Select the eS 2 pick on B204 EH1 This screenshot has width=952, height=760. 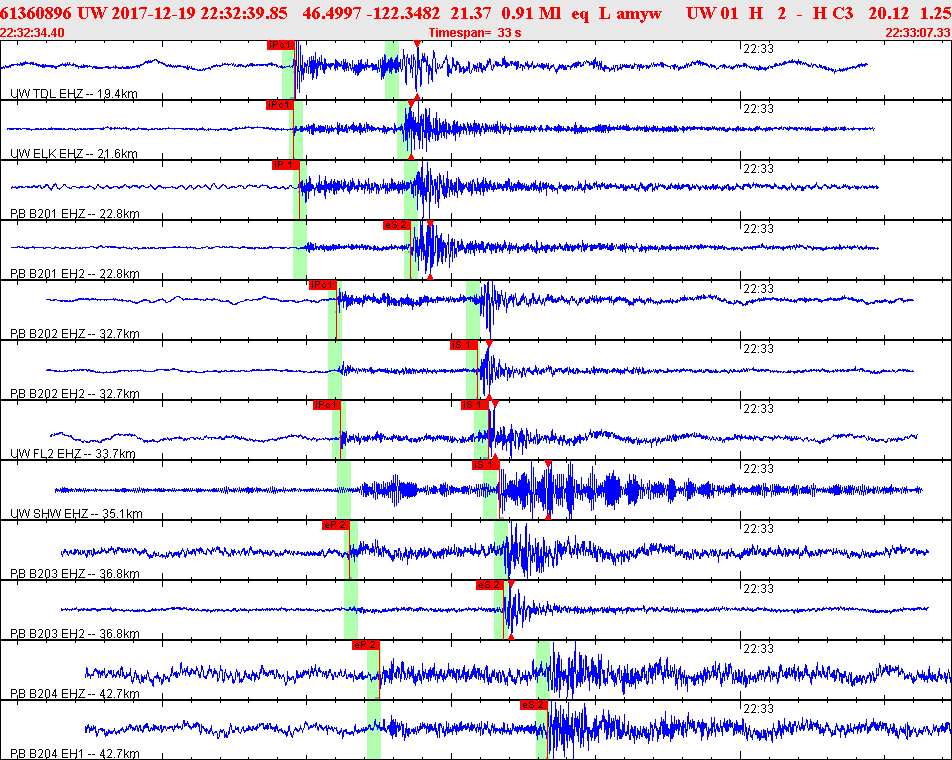[x=534, y=705]
